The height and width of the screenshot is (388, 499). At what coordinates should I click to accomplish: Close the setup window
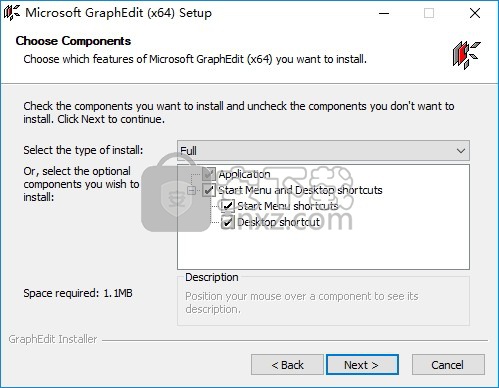click(475, 13)
